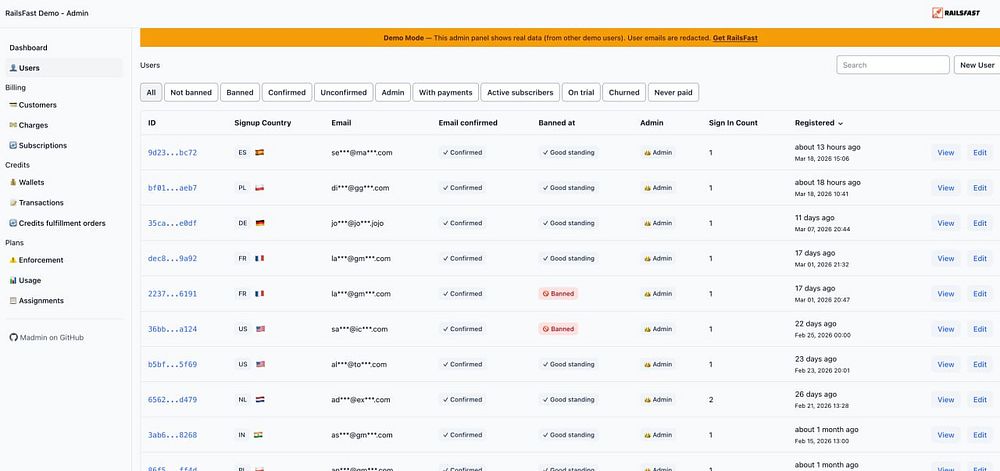Click the RailsFast logo
This screenshot has height=471, width=1000.
[x=955, y=13]
